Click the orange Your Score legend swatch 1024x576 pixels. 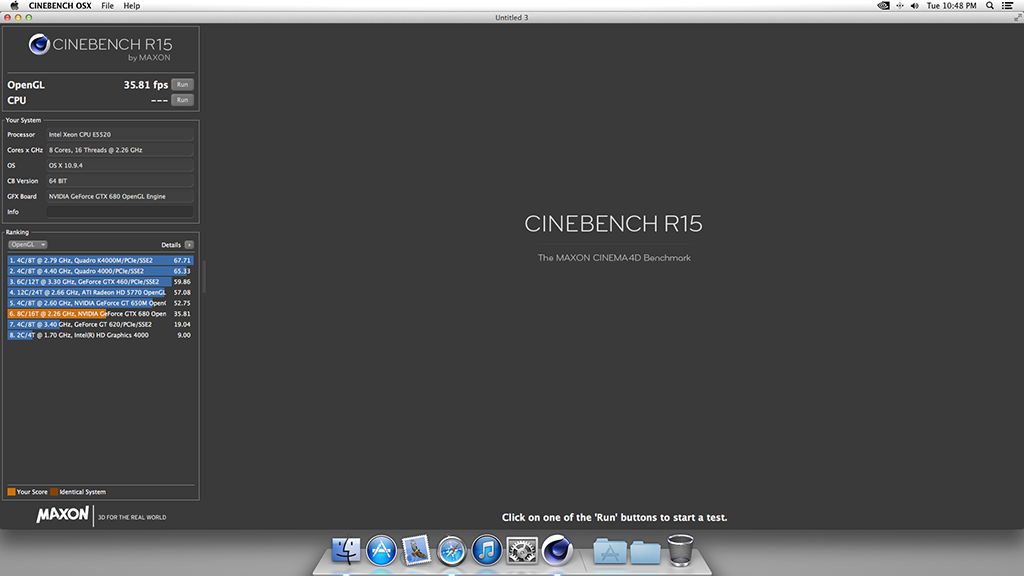point(11,492)
